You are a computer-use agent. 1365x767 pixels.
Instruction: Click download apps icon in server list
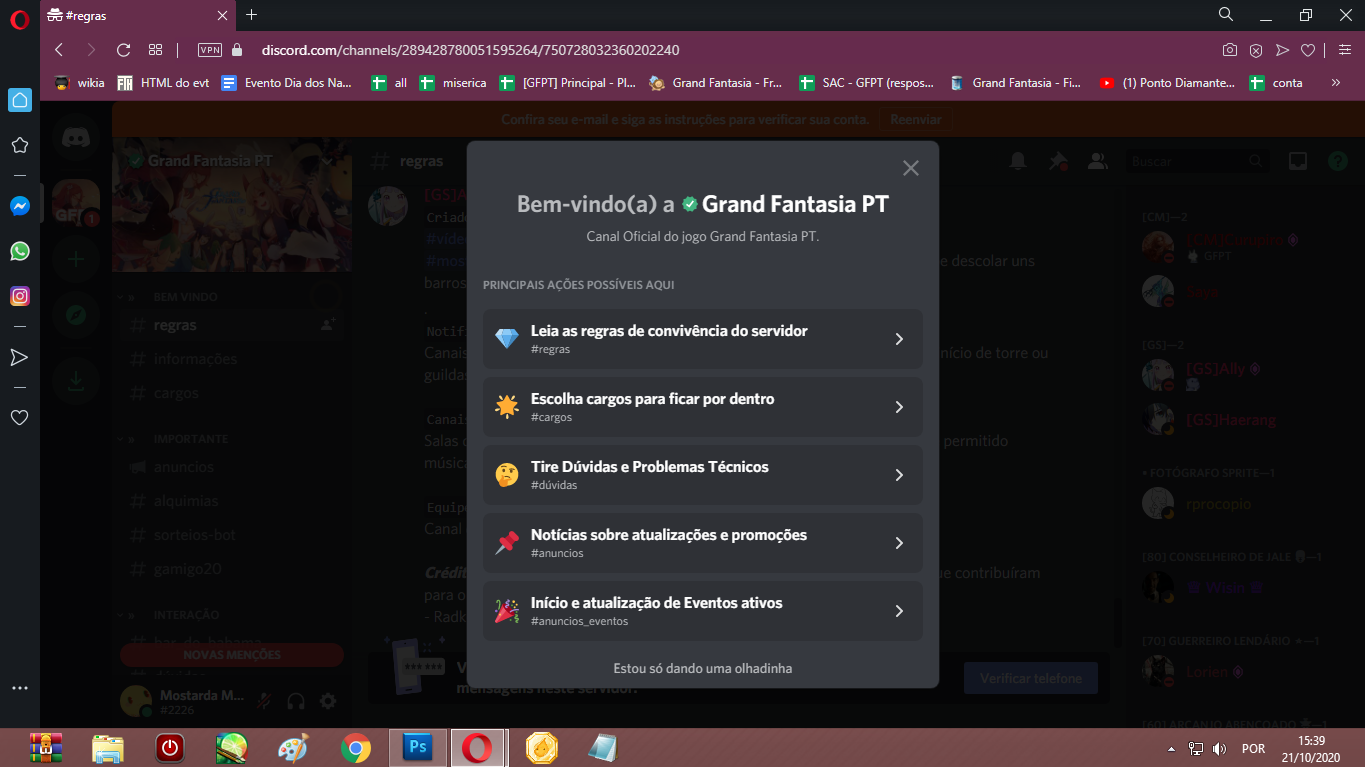pos(76,380)
